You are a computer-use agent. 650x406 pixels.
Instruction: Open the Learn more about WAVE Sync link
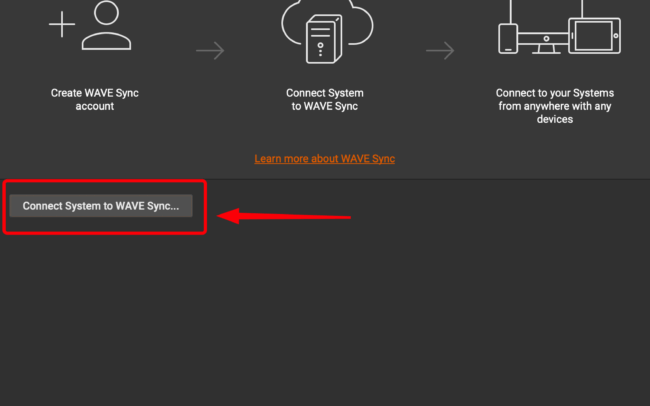pos(325,158)
